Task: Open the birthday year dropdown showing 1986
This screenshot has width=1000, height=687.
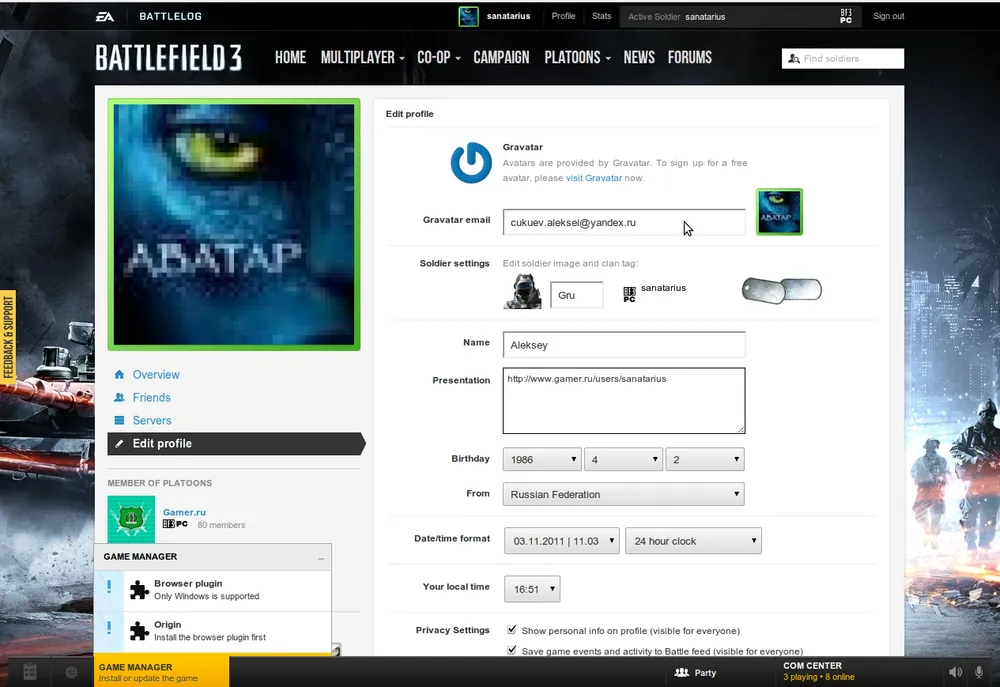Action: [542, 460]
